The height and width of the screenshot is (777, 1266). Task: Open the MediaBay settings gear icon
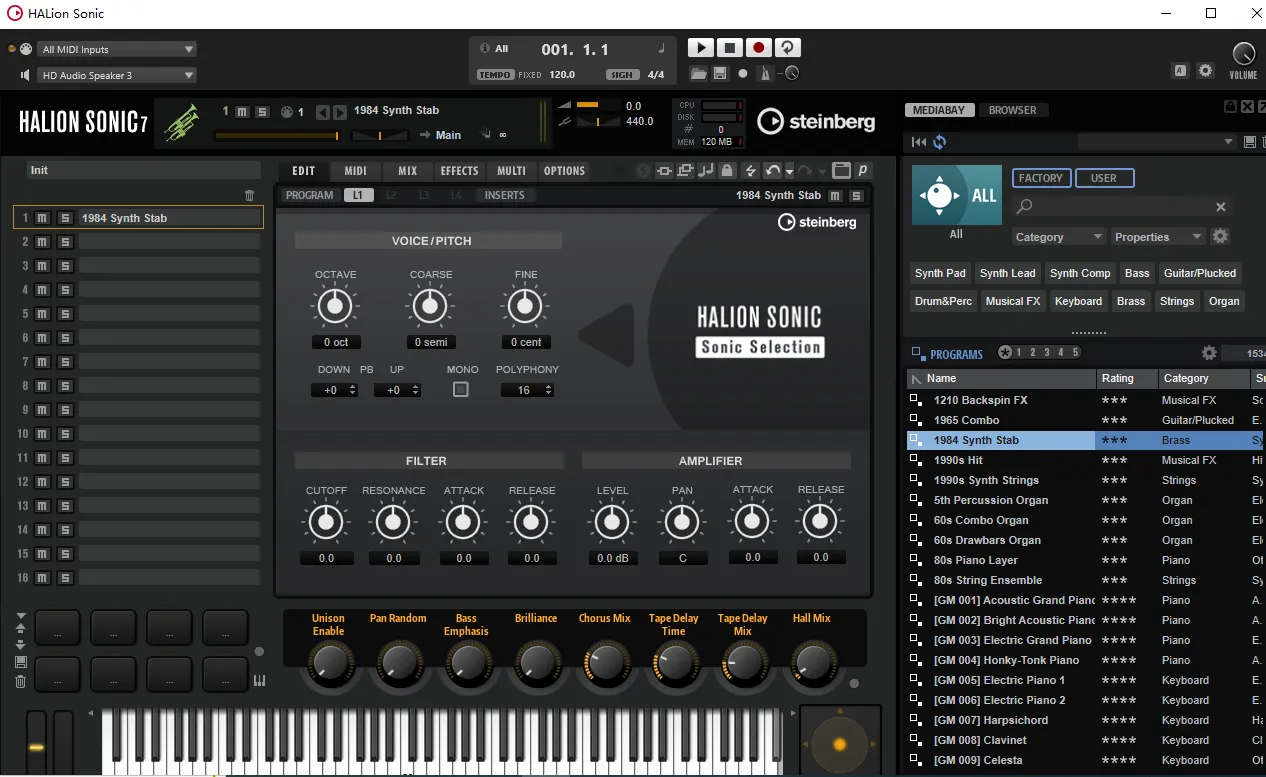click(x=1220, y=236)
